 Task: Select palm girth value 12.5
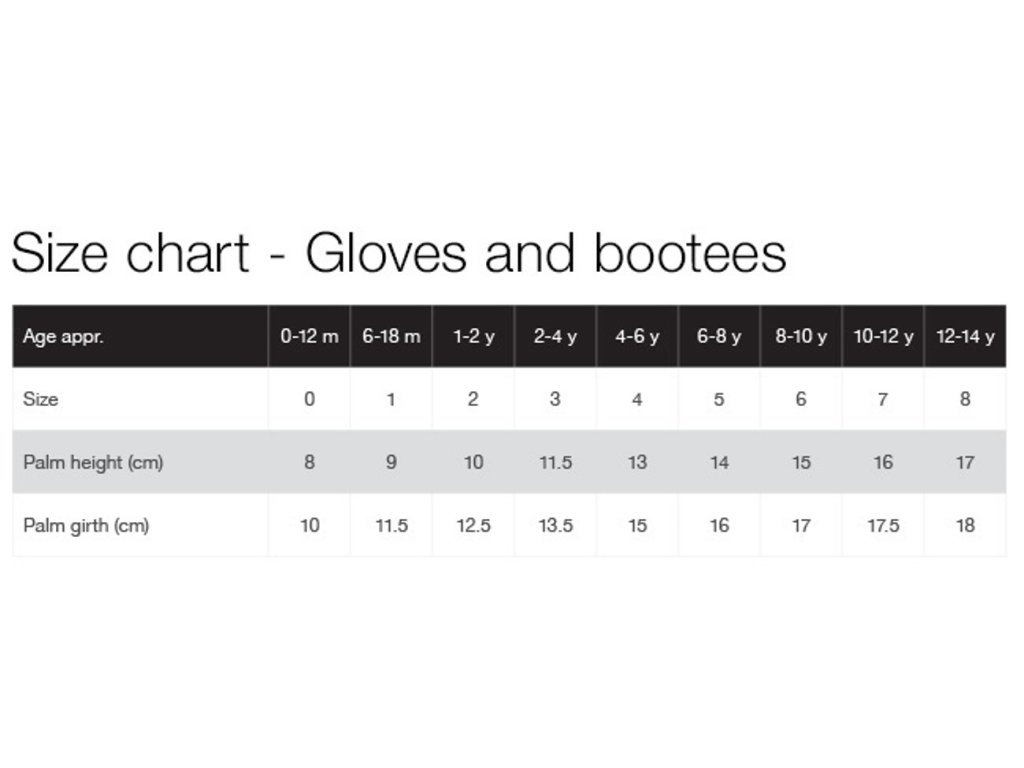[473, 525]
